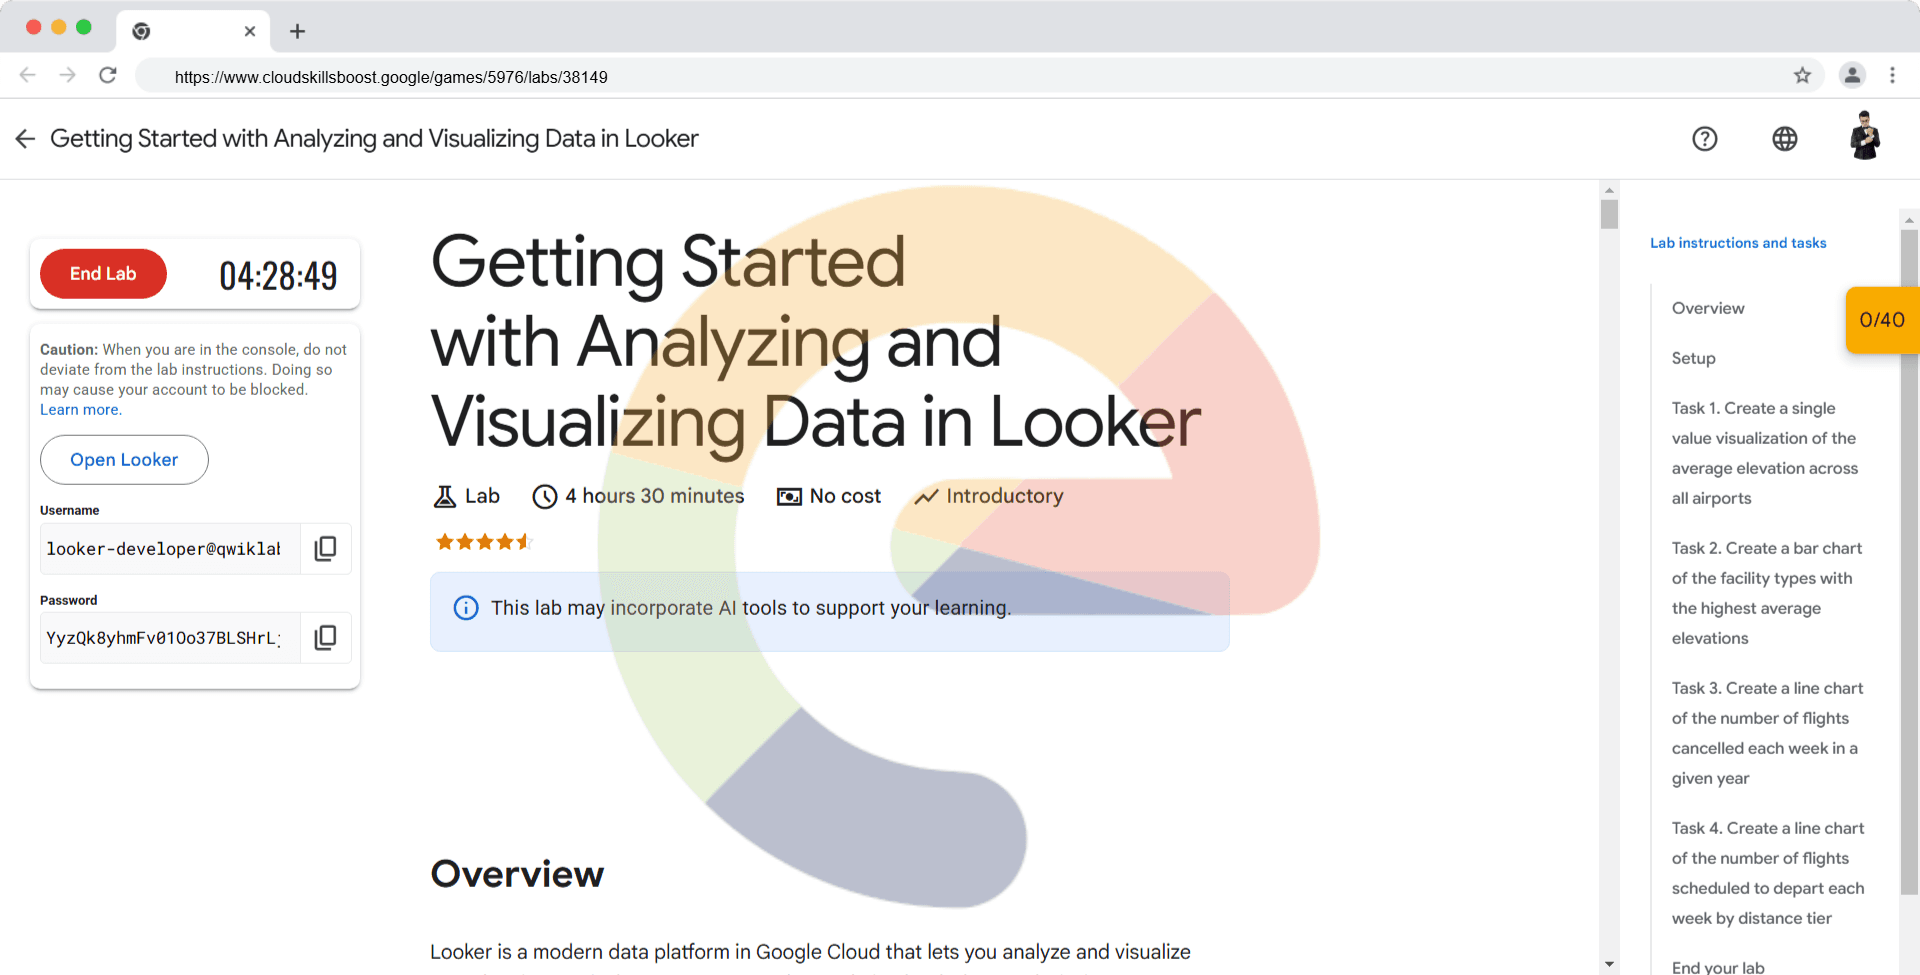The width and height of the screenshot is (1920, 975).
Task: Click the main scrollbar up arrow
Action: pyautogui.click(x=1609, y=190)
